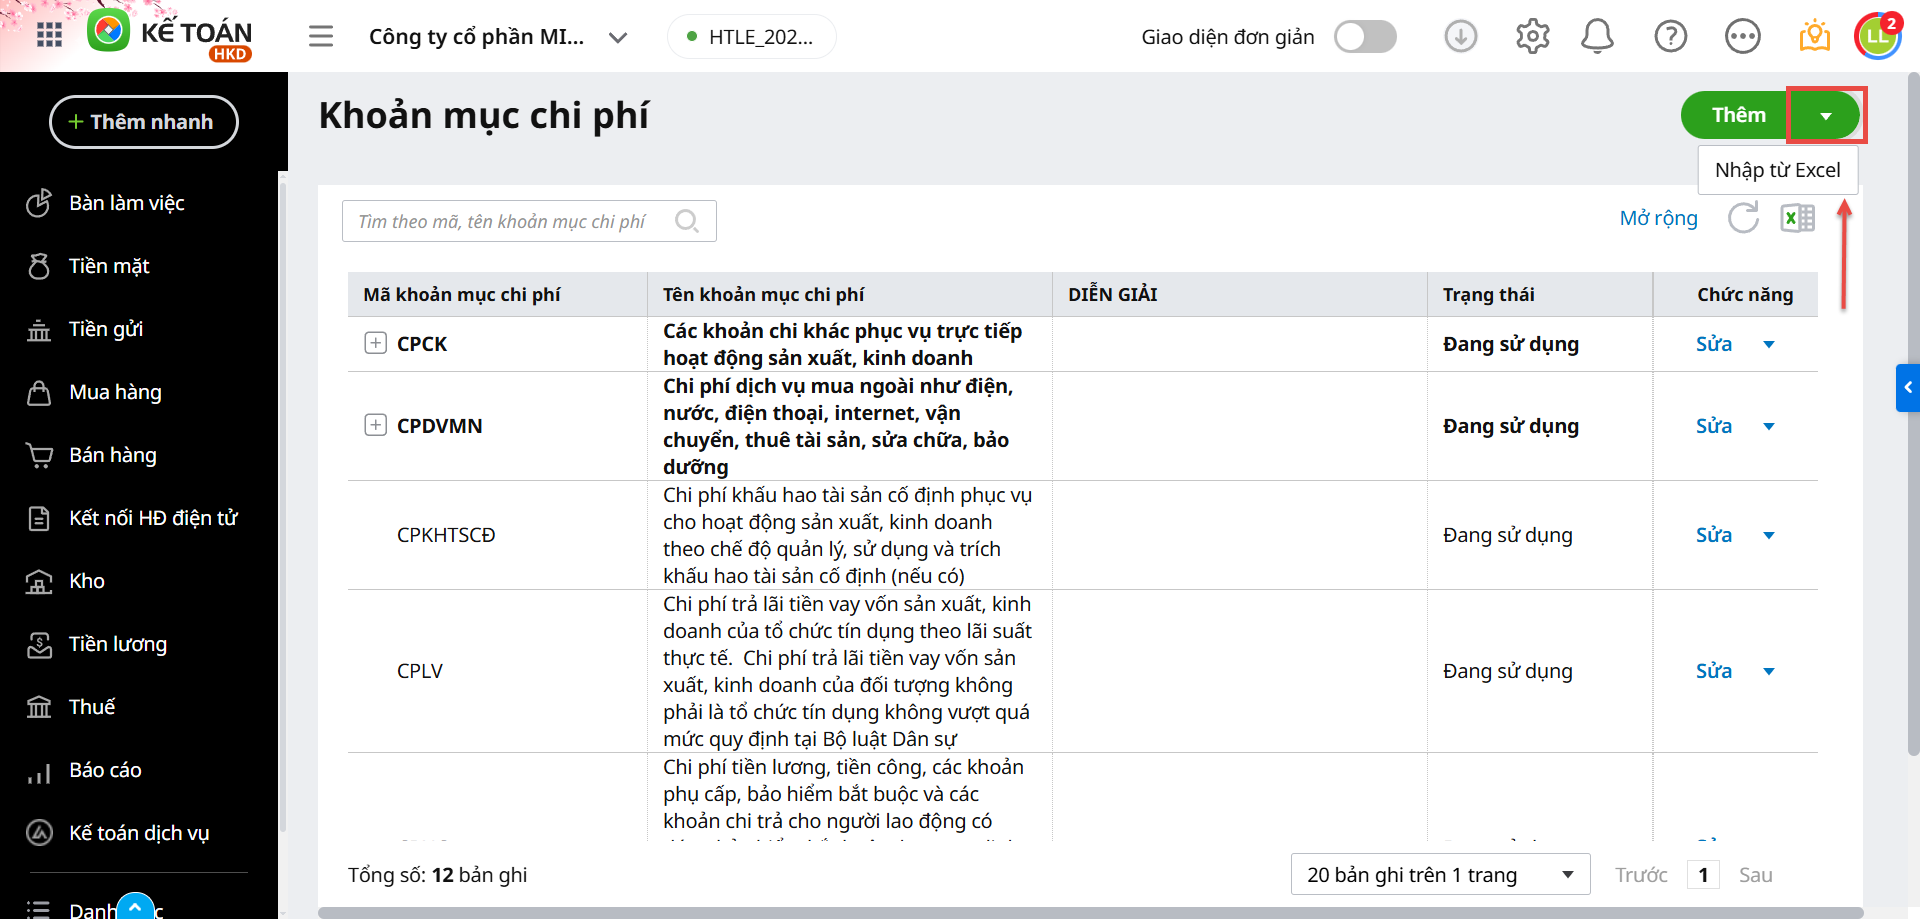Click the Excel export icon

(x=1797, y=218)
